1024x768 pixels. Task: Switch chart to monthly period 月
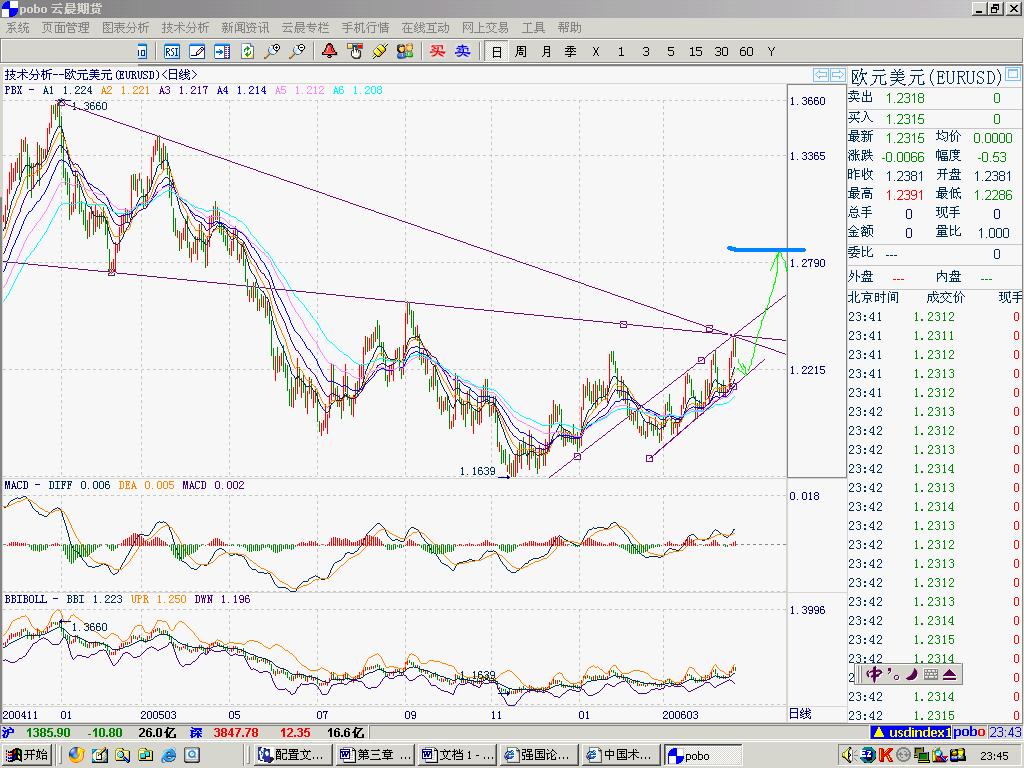(x=546, y=51)
